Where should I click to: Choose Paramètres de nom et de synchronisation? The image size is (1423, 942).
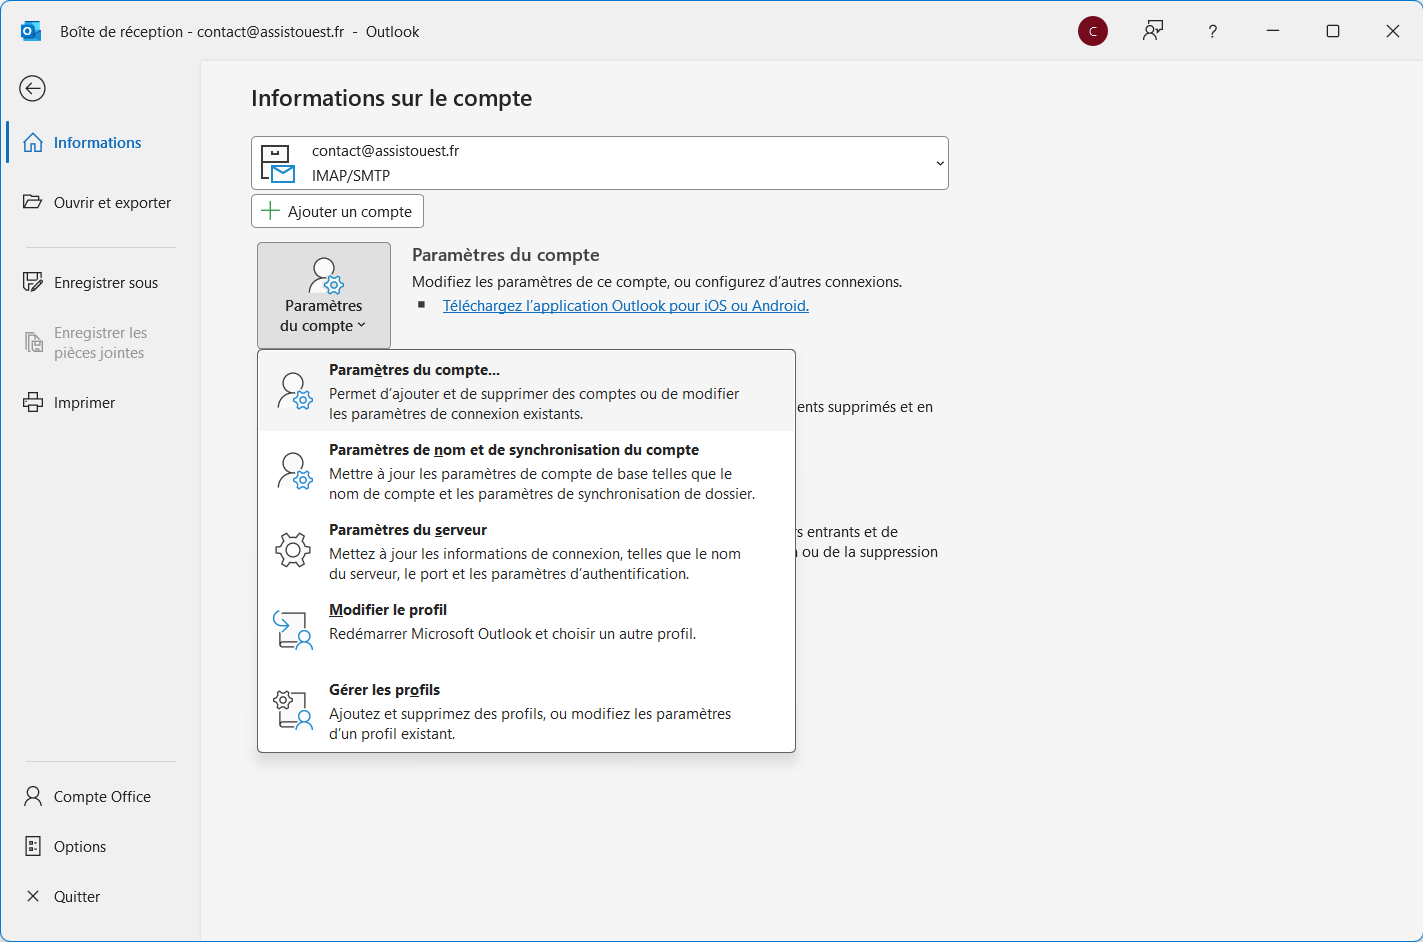click(x=526, y=471)
